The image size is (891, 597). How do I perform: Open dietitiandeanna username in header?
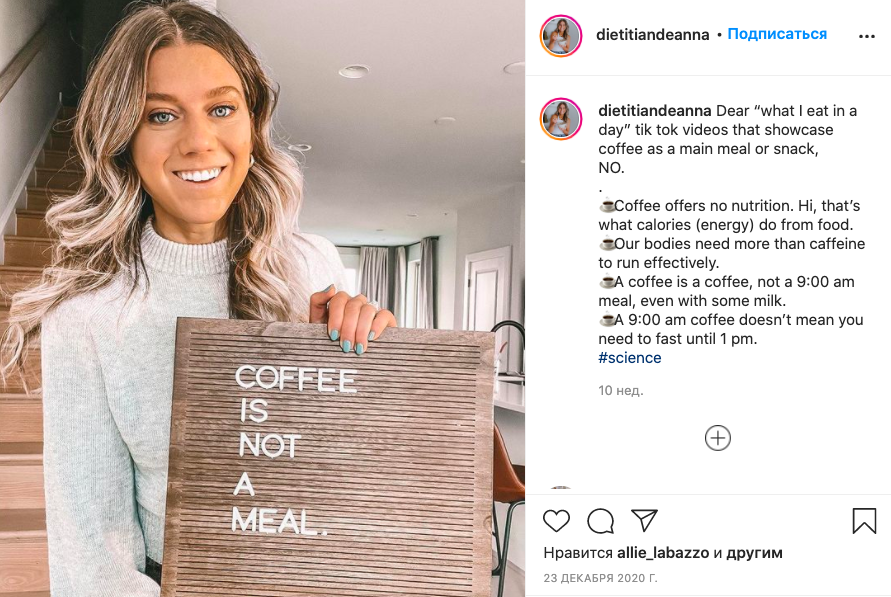652,35
